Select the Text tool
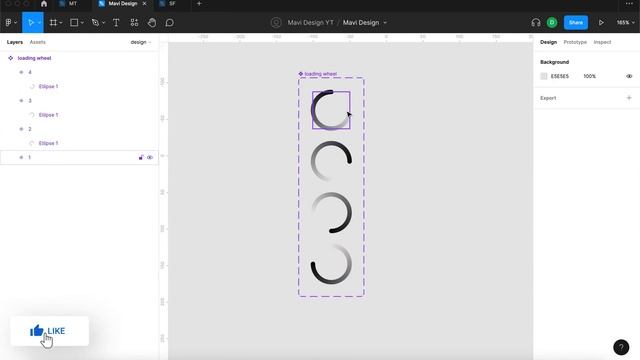 tap(116, 23)
